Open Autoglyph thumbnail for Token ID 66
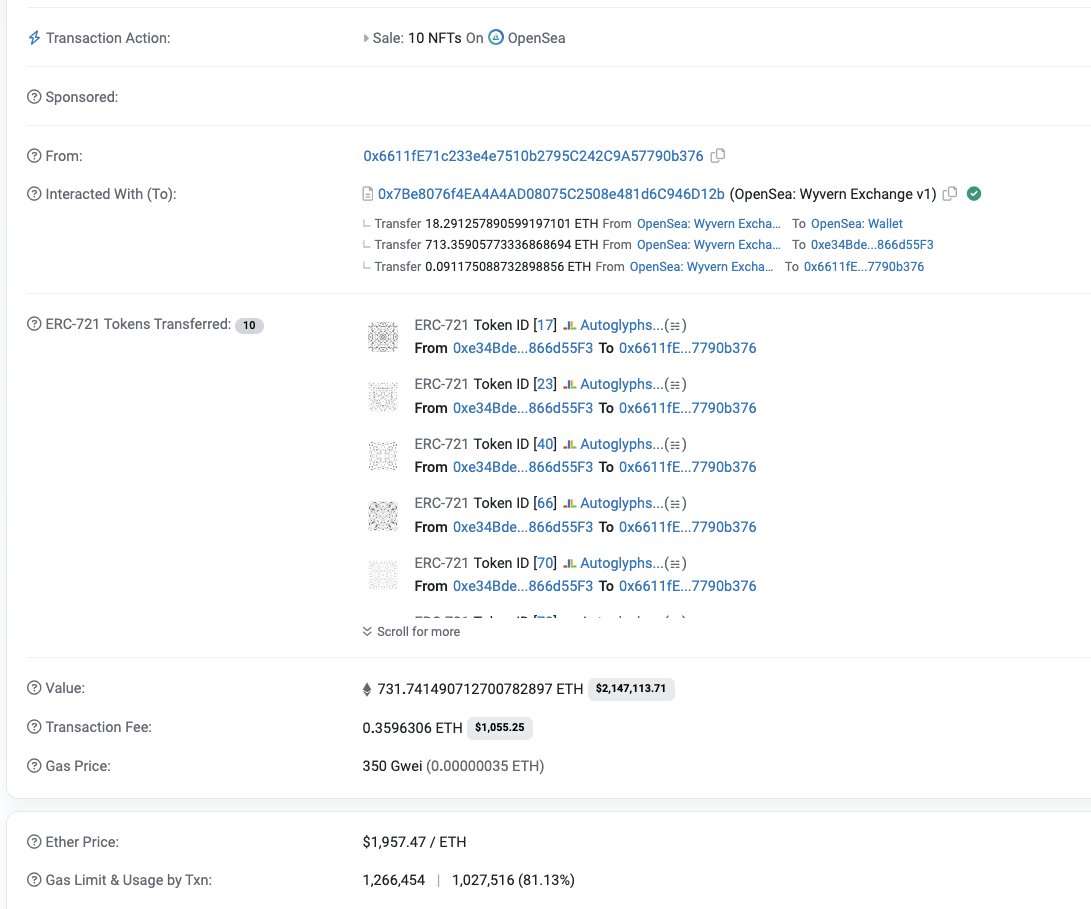Image resolution: width=1091 pixels, height=909 pixels. 383,516
